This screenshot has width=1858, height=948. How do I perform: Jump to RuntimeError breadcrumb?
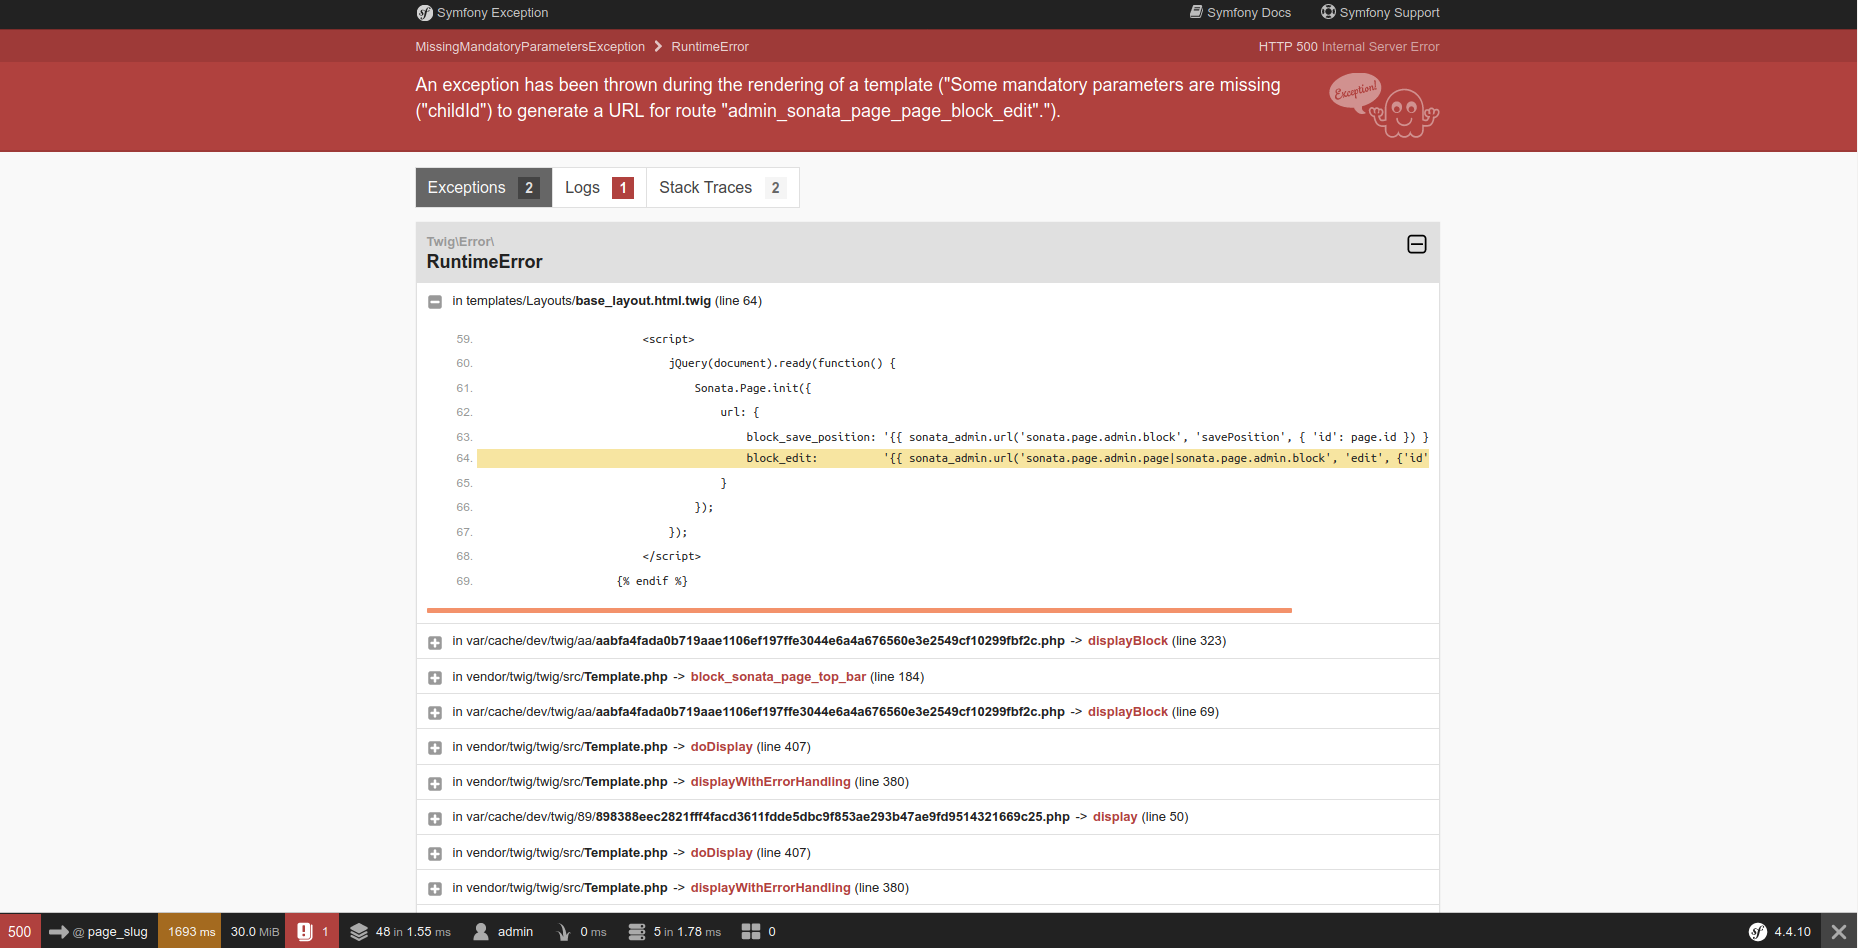click(x=710, y=47)
